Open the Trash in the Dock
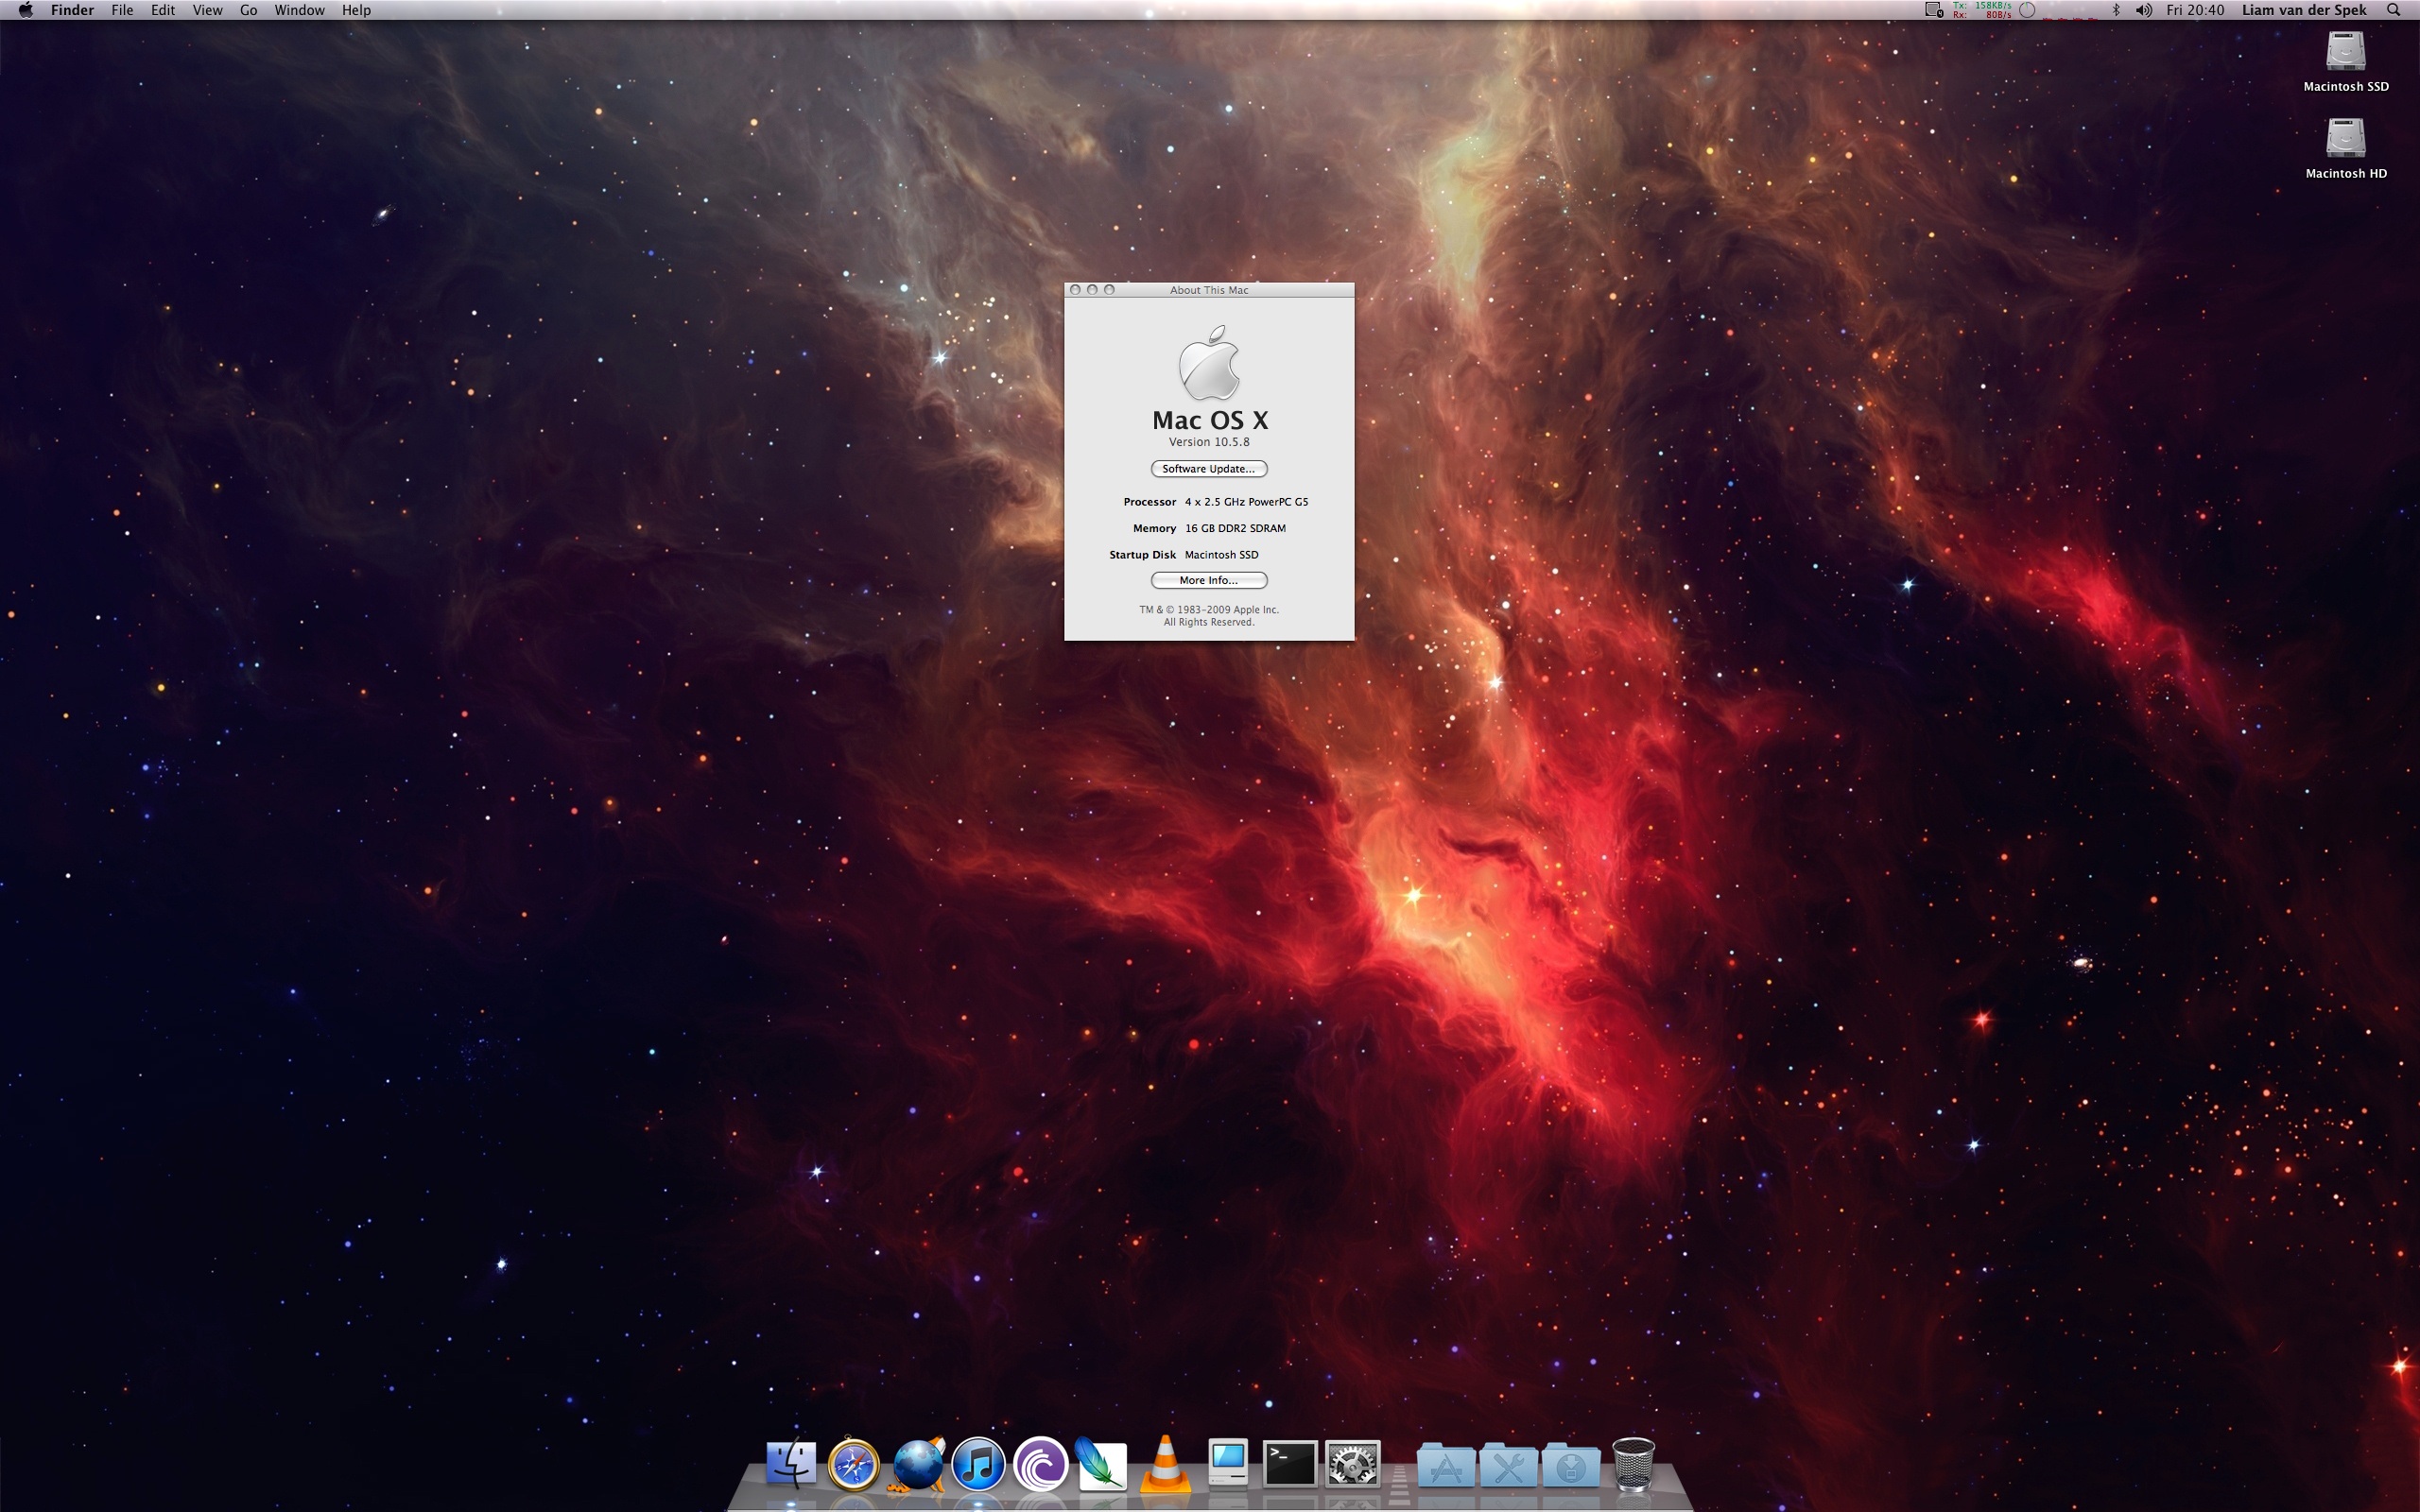This screenshot has height=1512, width=2420. (1633, 1465)
